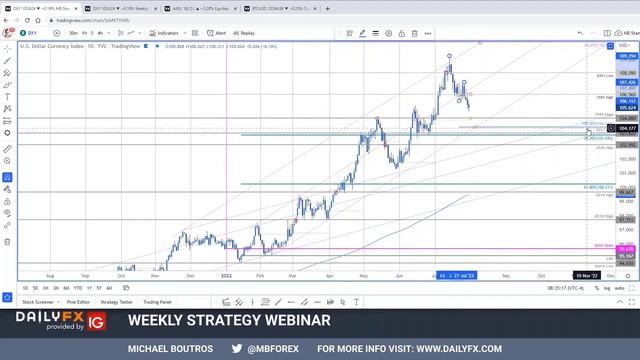Switch to the BTCUSD browser tab

click(x=280, y=8)
